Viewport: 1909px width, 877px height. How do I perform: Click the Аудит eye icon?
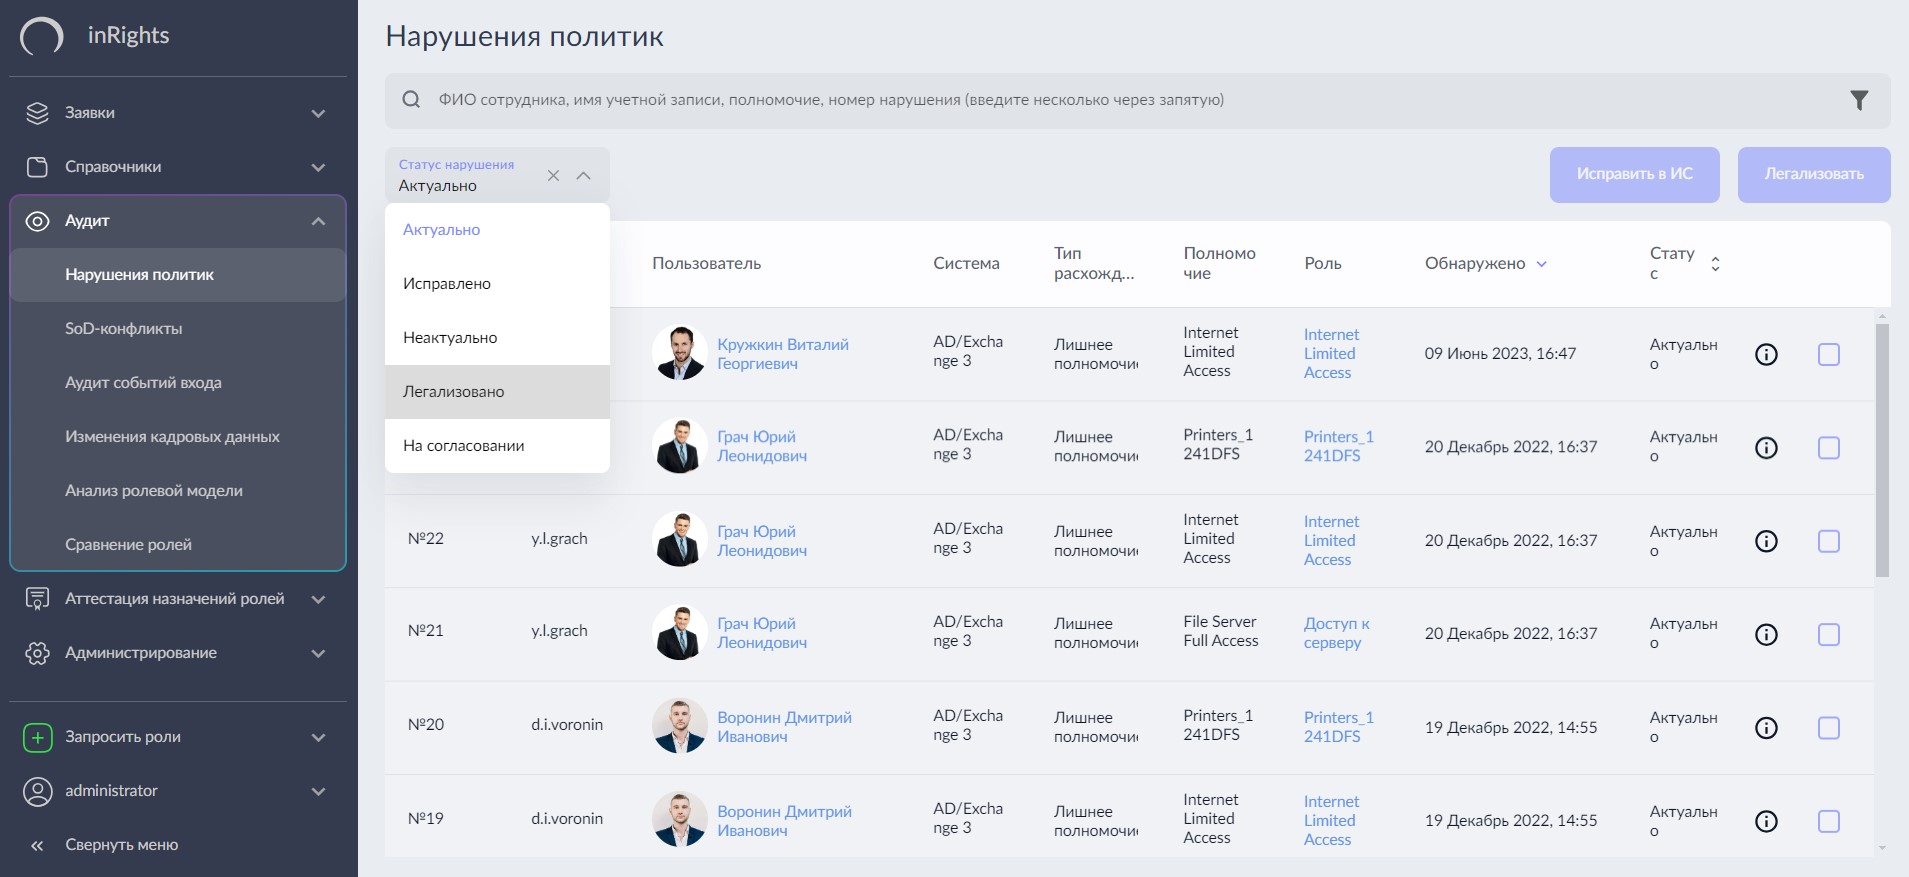click(x=37, y=221)
